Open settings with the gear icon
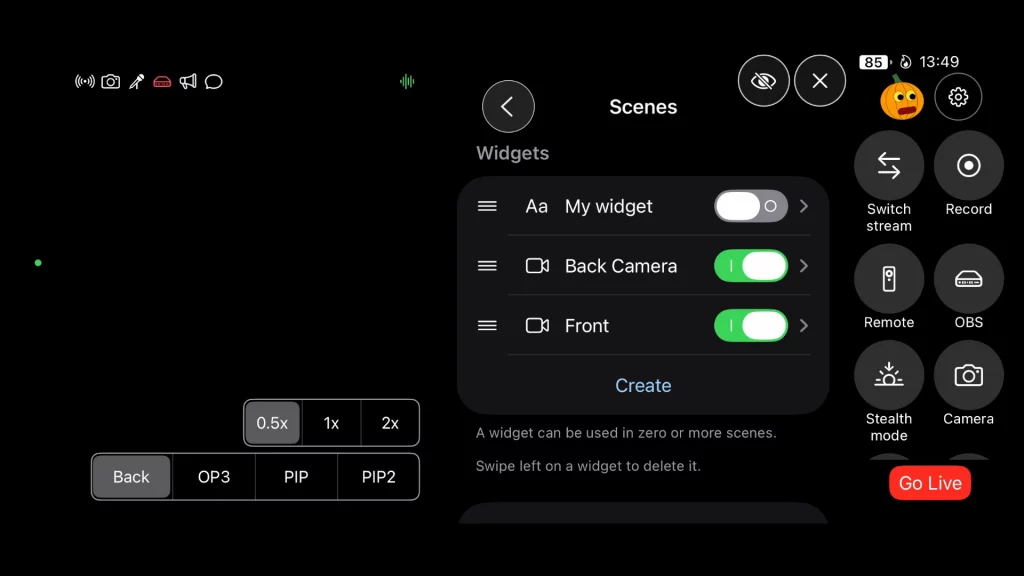Screen dimensions: 1024x576 (958, 97)
